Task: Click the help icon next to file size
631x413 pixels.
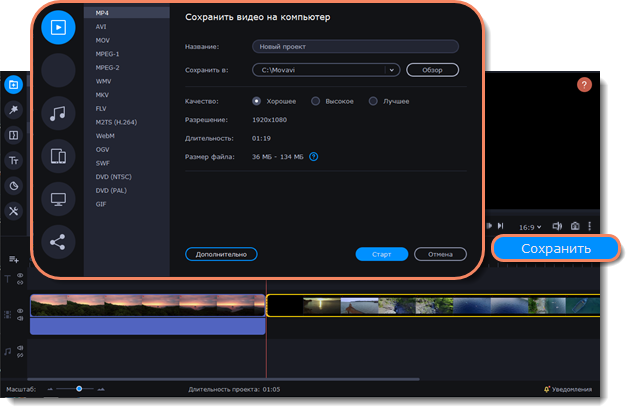Action: pos(313,157)
